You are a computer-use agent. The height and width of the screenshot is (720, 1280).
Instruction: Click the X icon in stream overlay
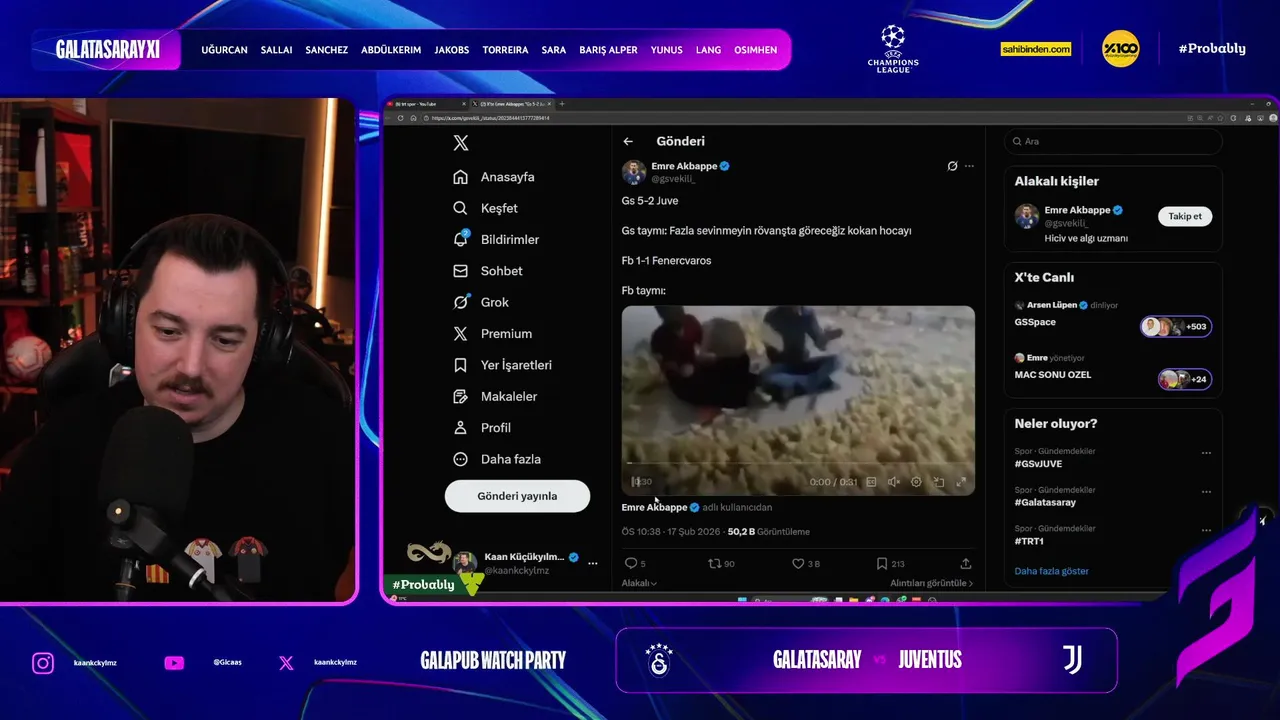coord(286,663)
